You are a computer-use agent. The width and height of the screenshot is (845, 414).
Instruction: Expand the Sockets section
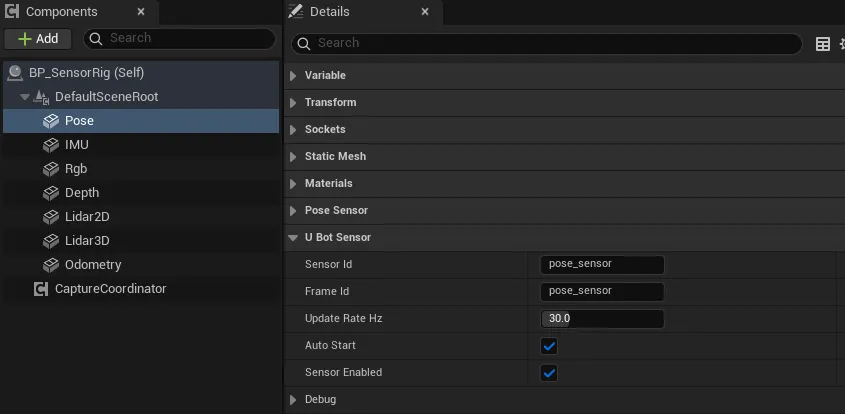pos(293,130)
